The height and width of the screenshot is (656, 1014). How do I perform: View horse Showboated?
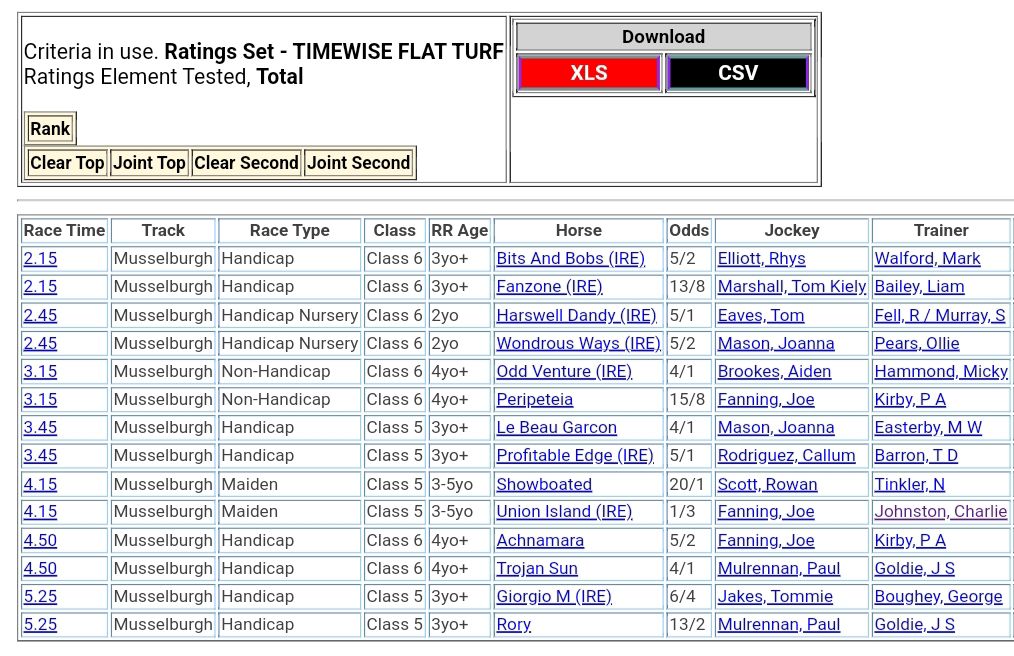point(544,484)
